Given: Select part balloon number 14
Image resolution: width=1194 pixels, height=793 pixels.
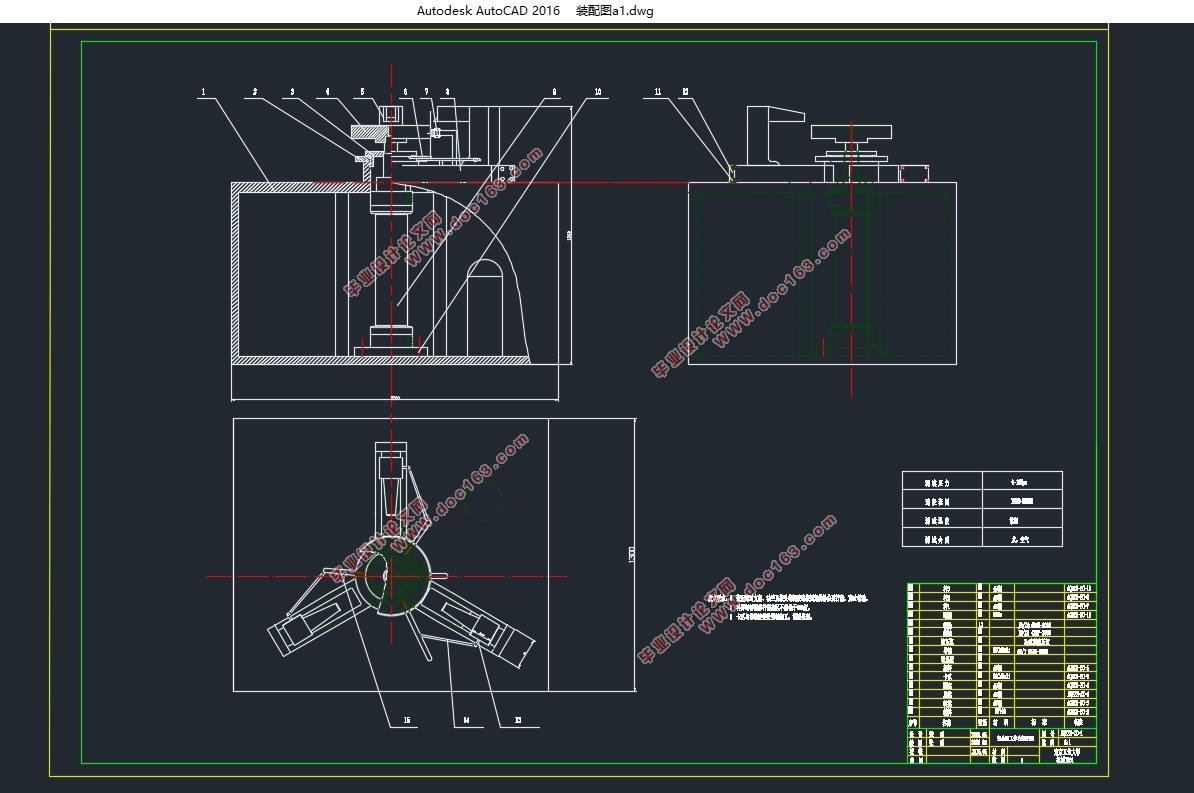Looking at the screenshot, I should click(x=466, y=720).
